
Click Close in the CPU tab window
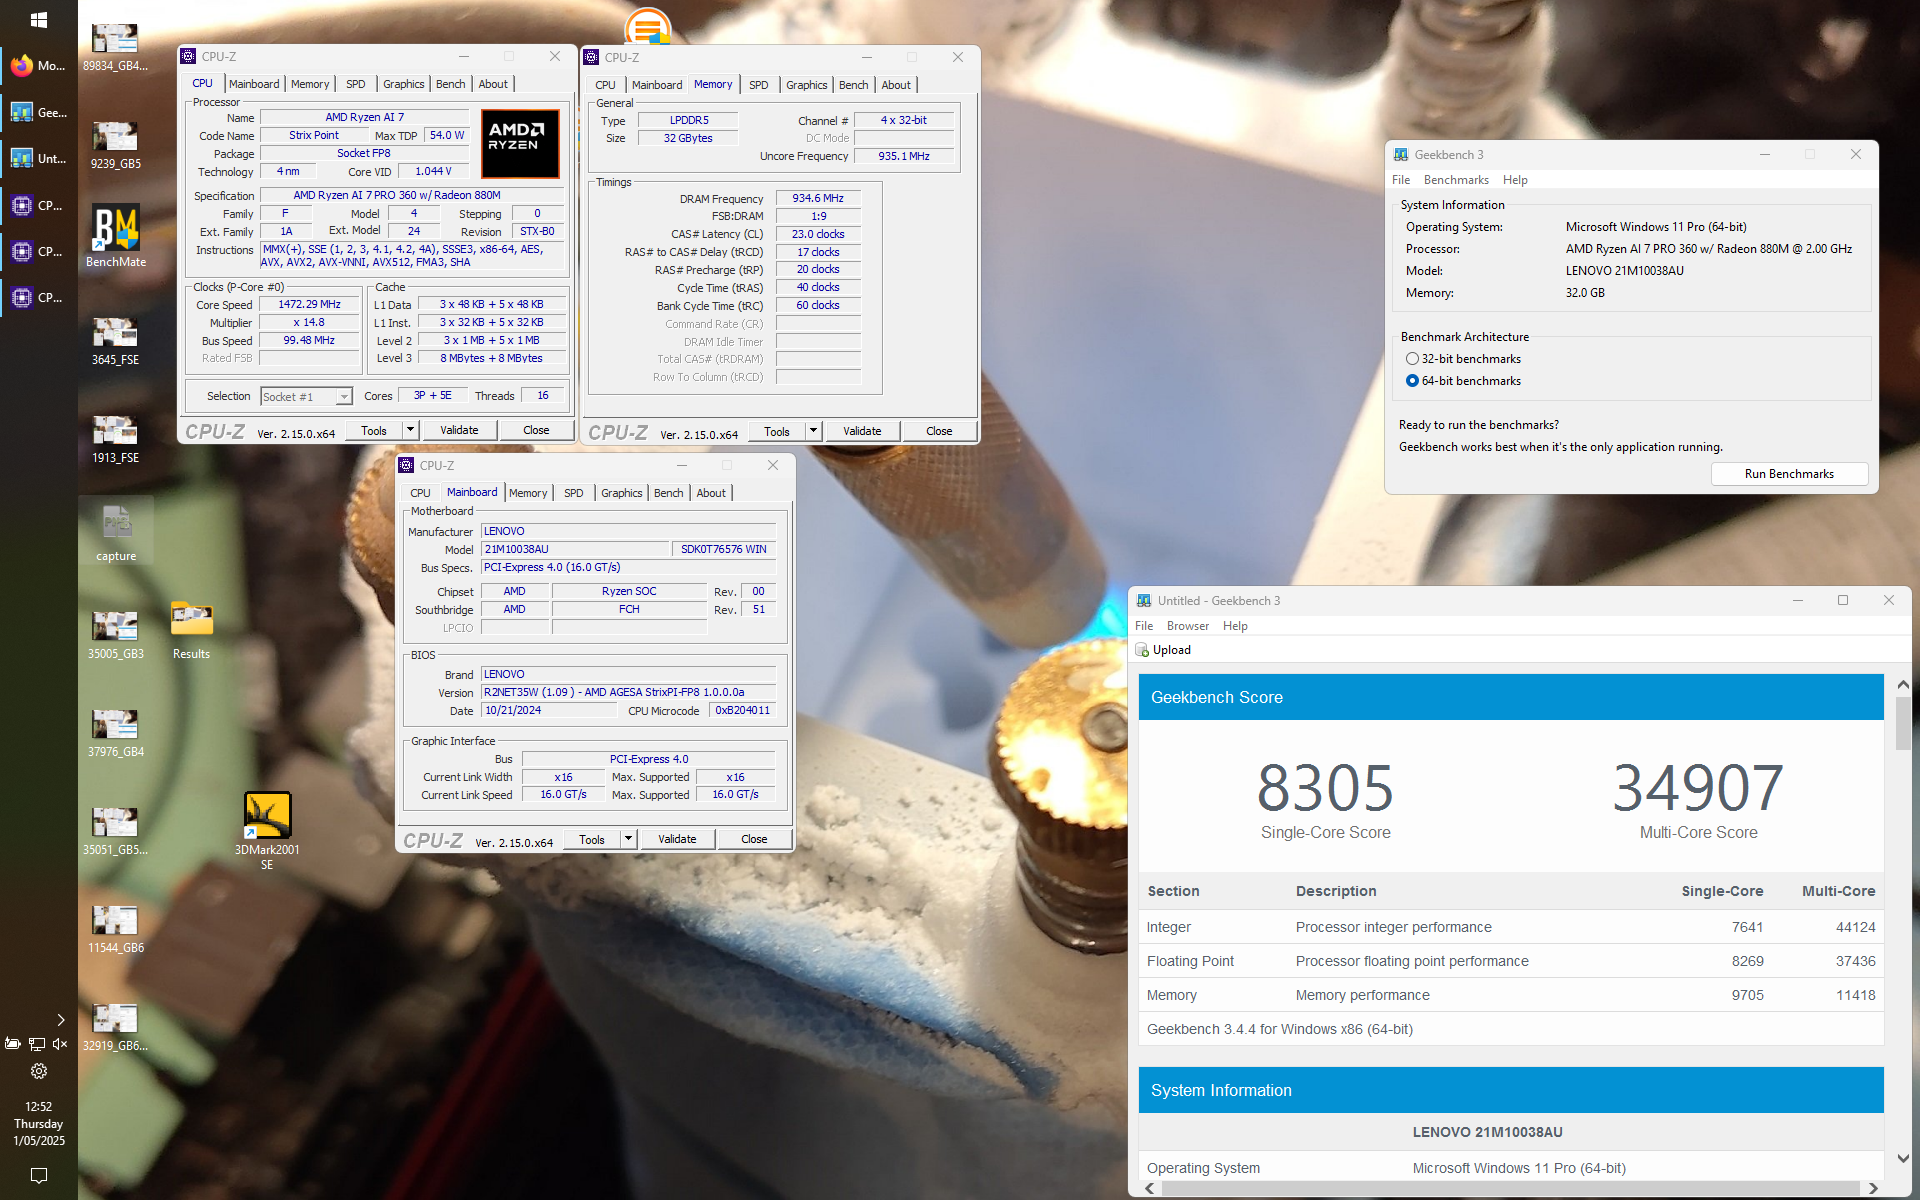tap(536, 430)
